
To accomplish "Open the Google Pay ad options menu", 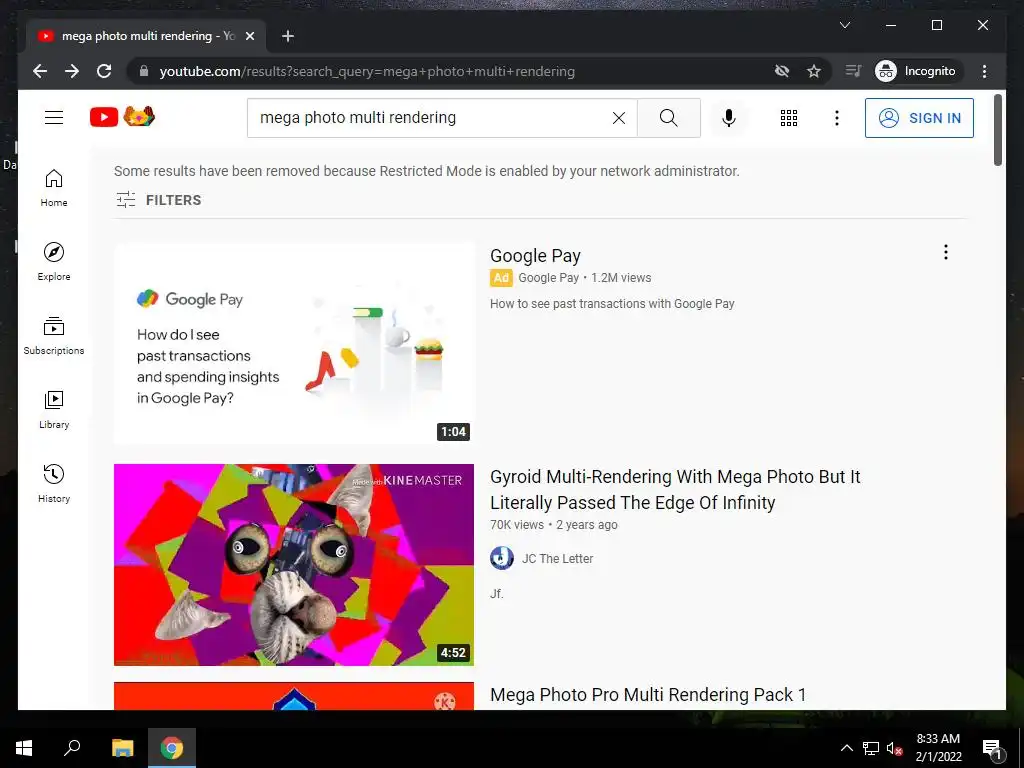I will (946, 252).
